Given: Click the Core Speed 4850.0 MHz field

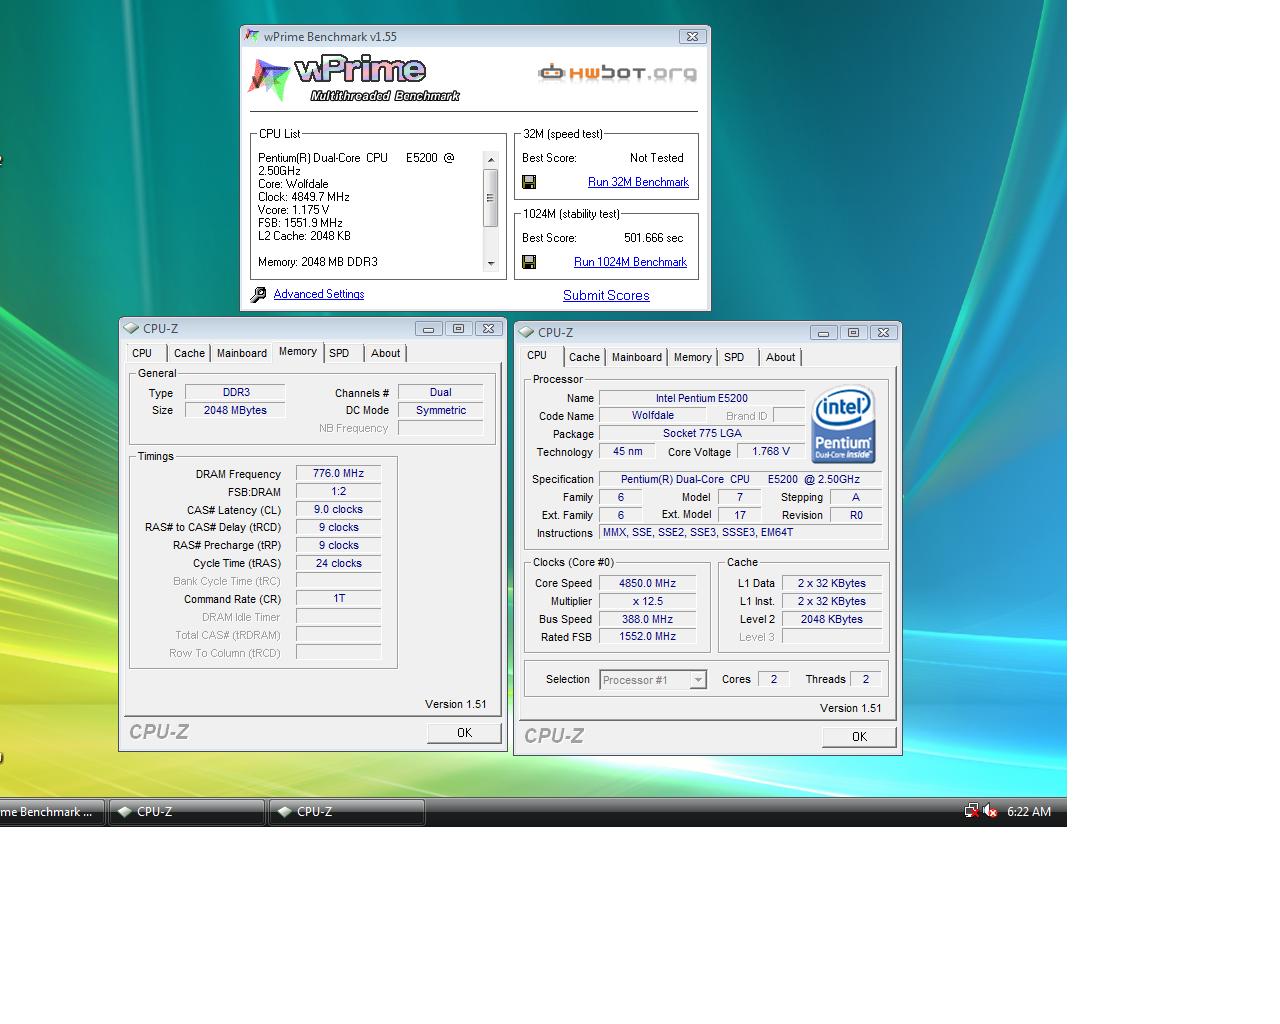Looking at the screenshot, I should pyautogui.click(x=647, y=583).
